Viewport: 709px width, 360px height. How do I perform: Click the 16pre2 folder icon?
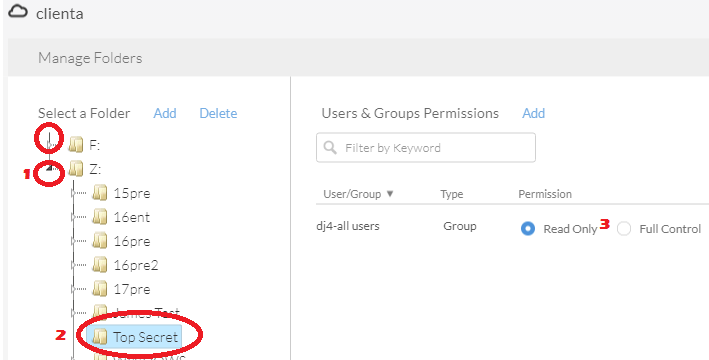[x=99, y=265]
